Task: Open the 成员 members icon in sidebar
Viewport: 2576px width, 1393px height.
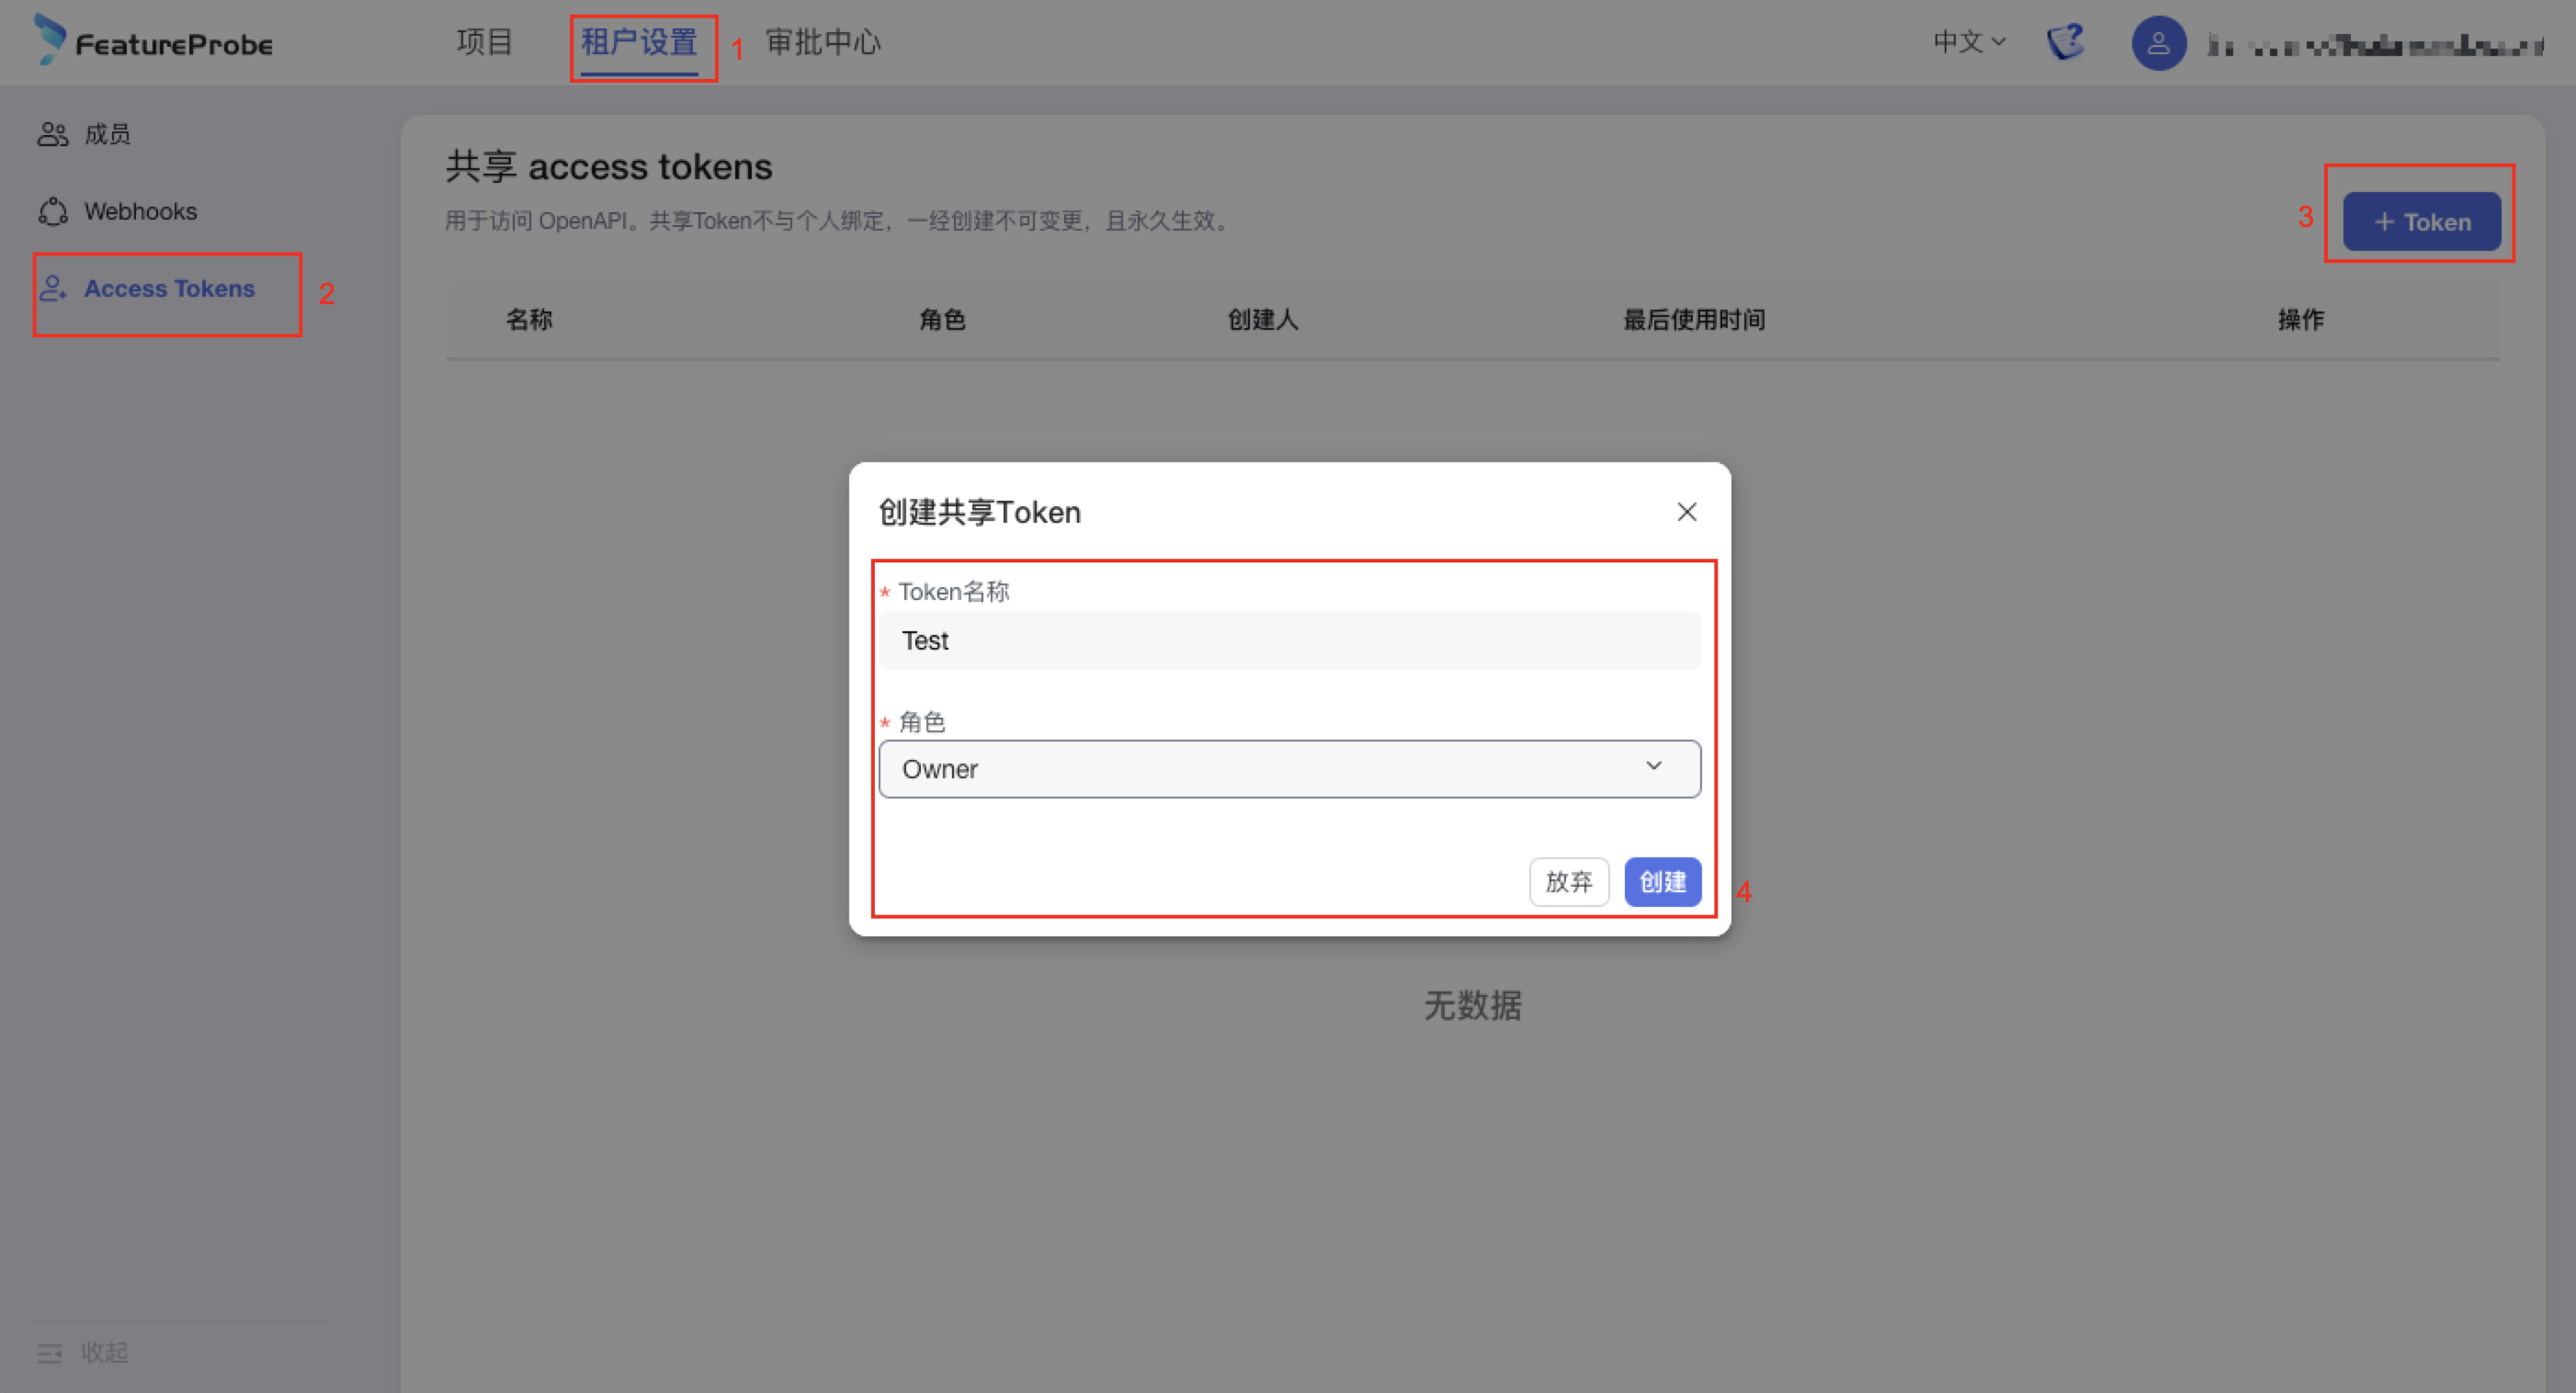Action: pos(52,134)
